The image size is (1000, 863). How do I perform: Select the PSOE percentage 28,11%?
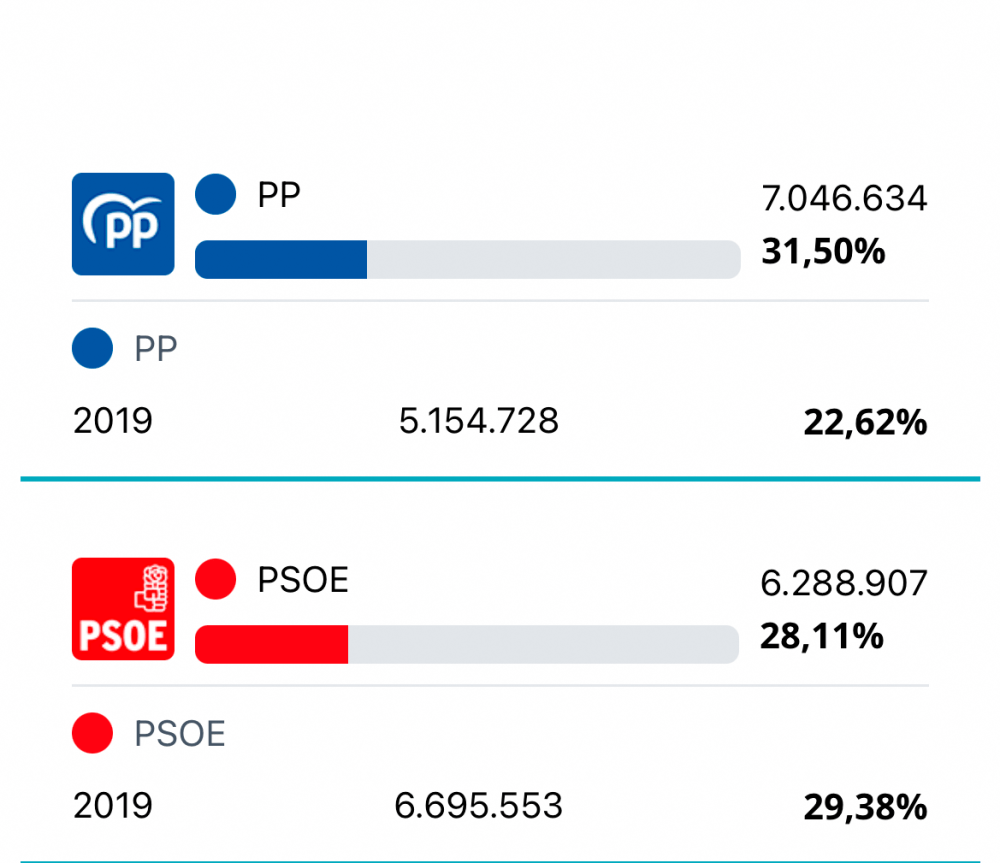click(821, 636)
